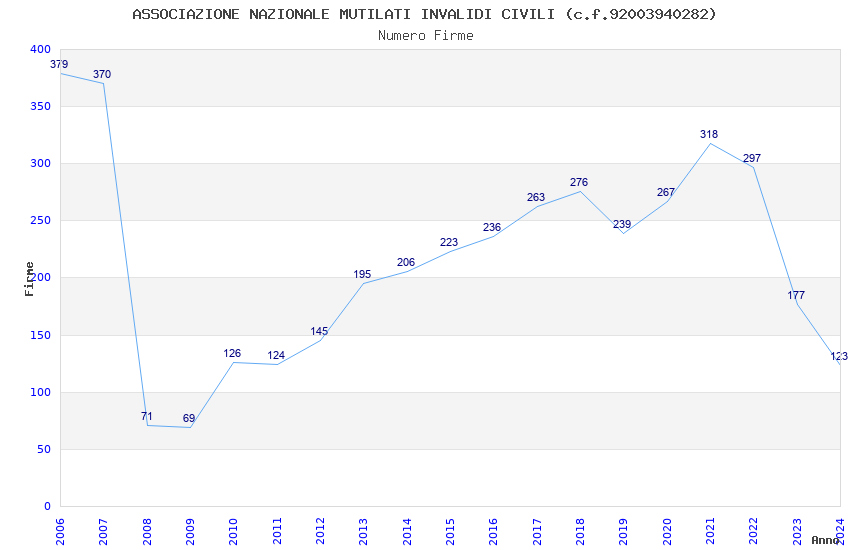Click the data label 379 for 2006
Image resolution: width=850 pixels, height=550 pixels.
point(59,64)
